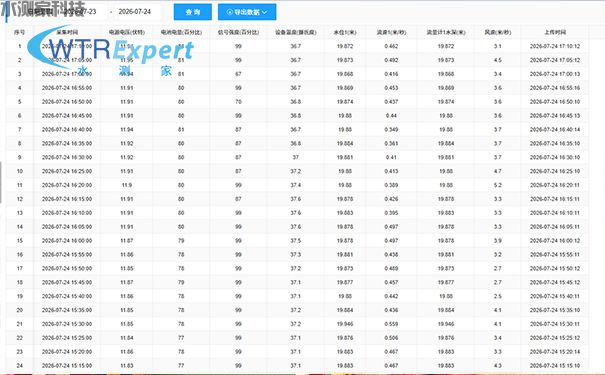Click the 序号 column header
605x375 pixels.
pos(20,32)
